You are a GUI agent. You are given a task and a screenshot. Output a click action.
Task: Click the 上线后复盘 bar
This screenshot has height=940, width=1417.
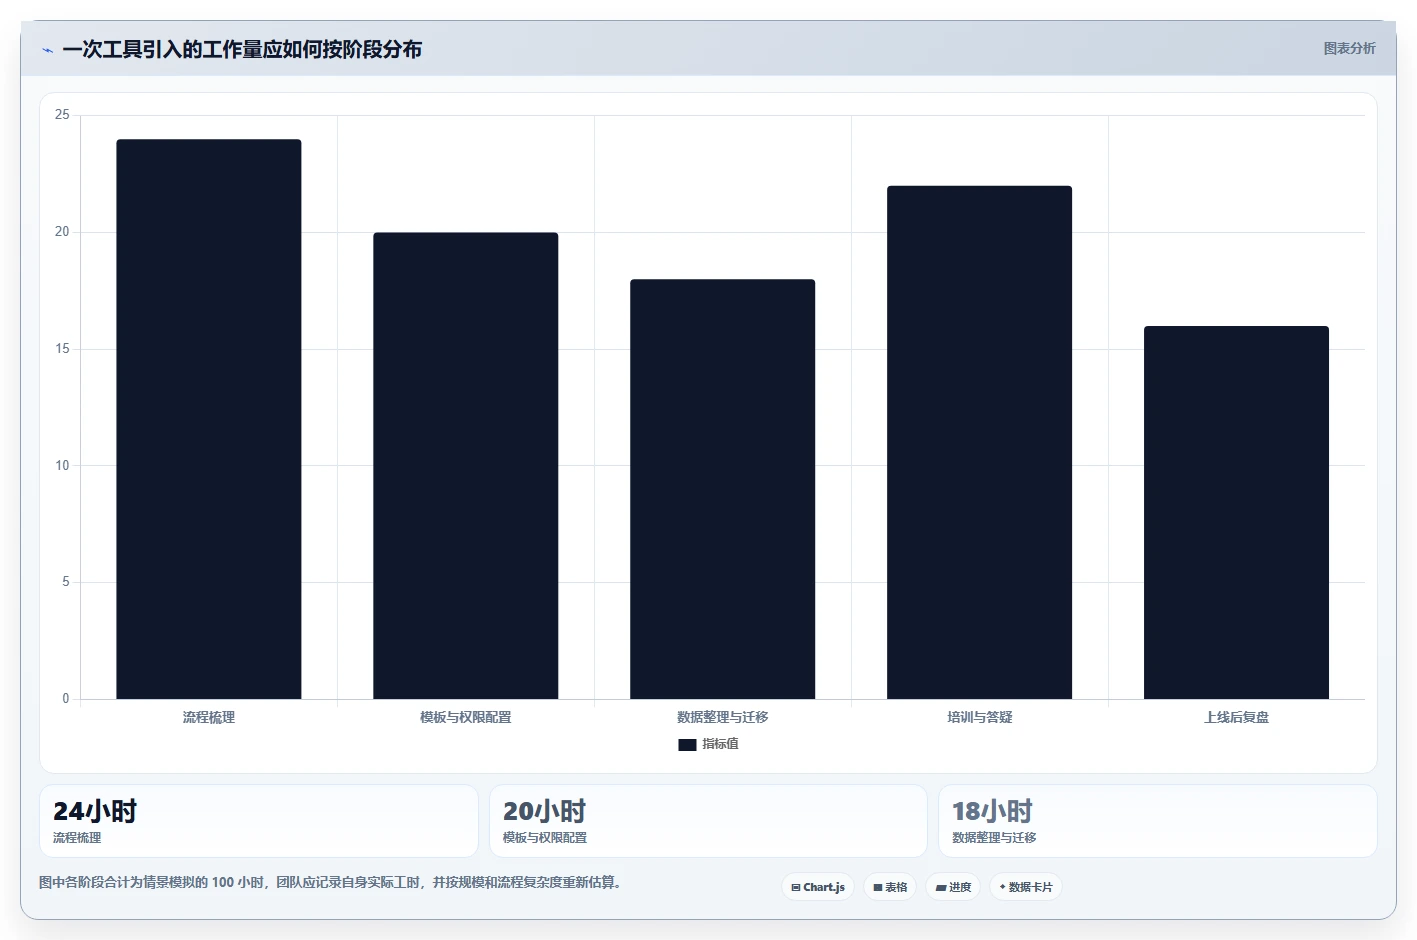(x=1237, y=512)
